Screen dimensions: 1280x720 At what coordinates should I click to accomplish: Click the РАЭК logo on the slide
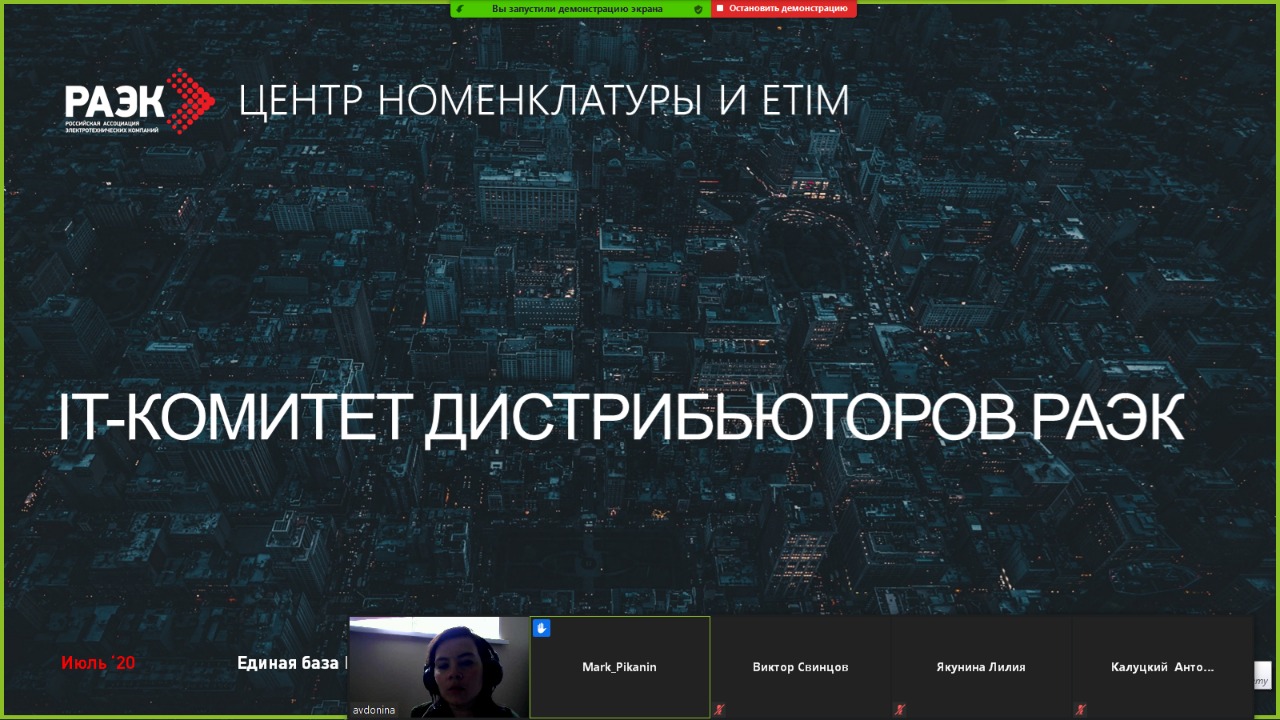click(139, 101)
